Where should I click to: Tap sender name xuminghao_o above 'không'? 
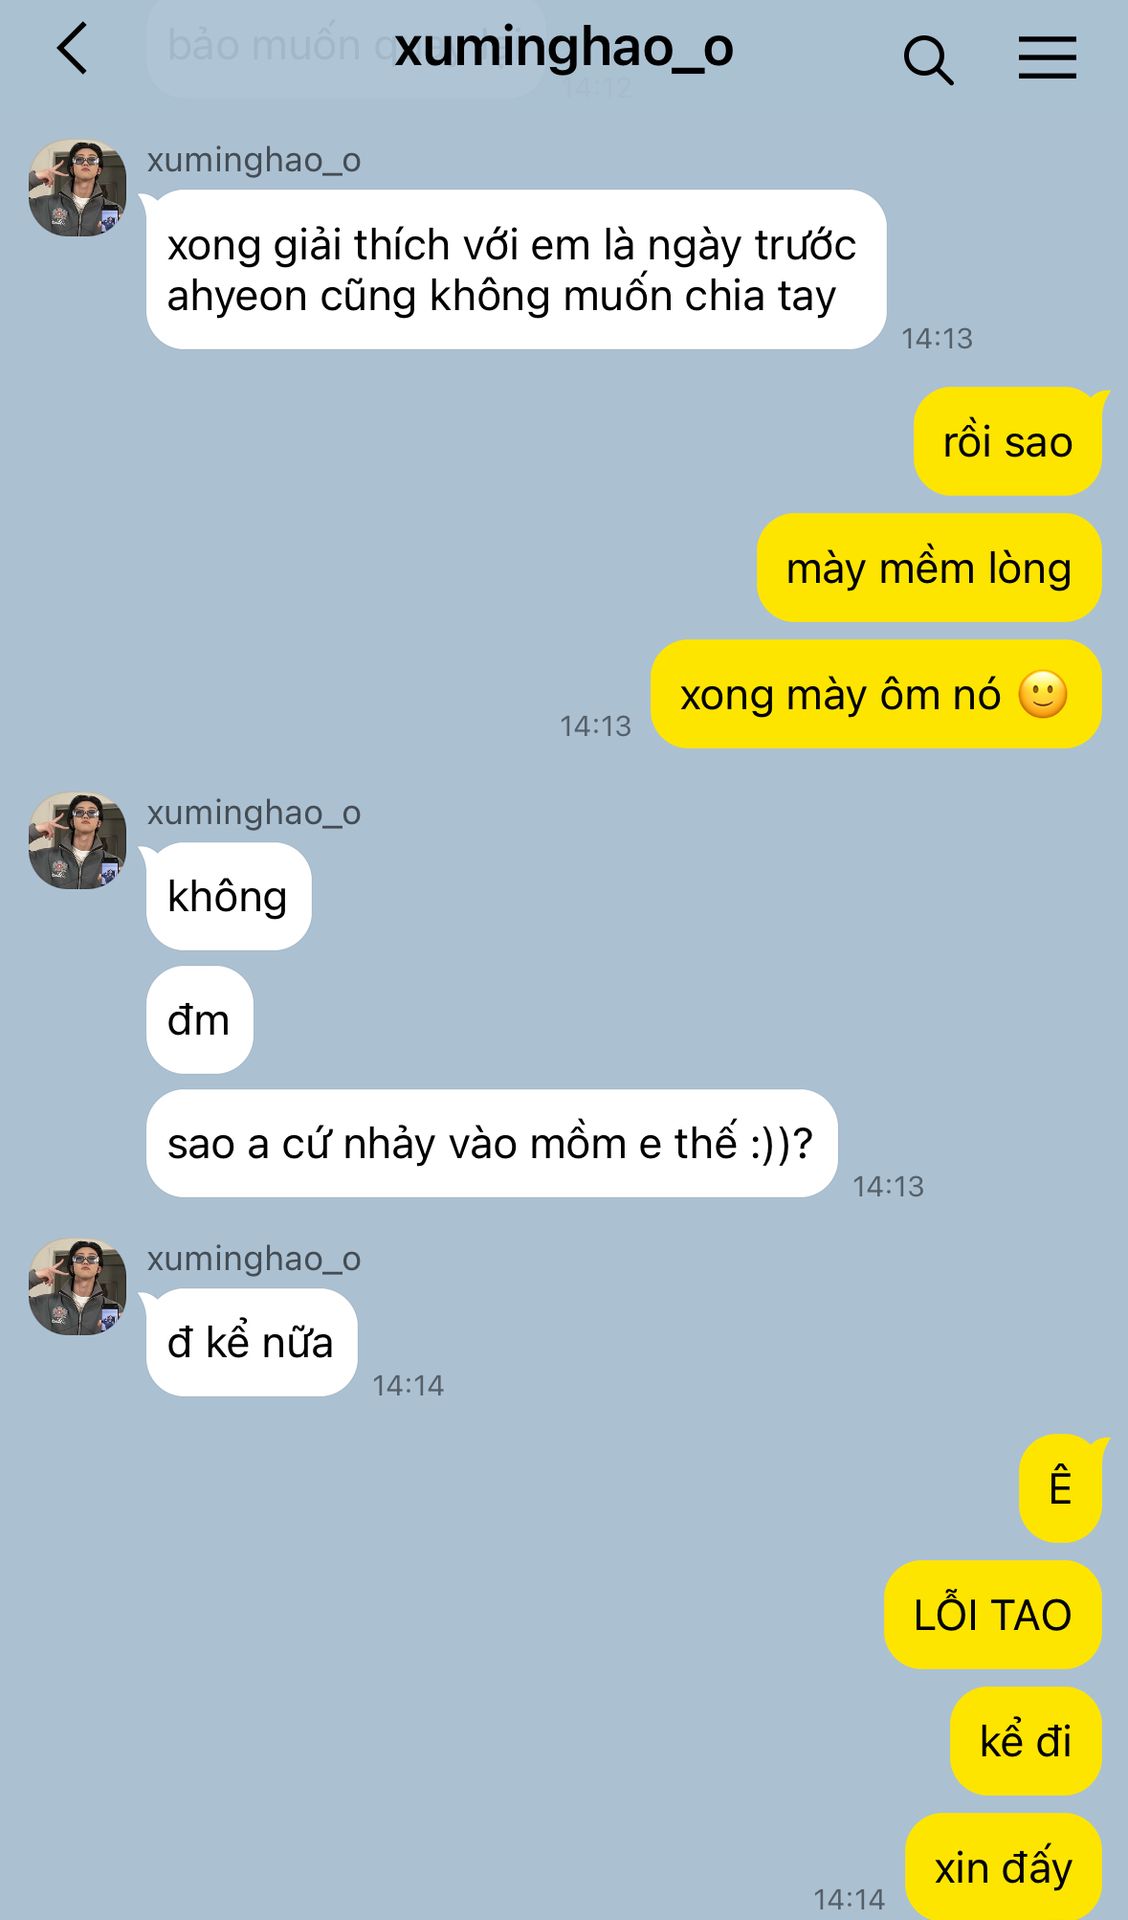click(254, 813)
